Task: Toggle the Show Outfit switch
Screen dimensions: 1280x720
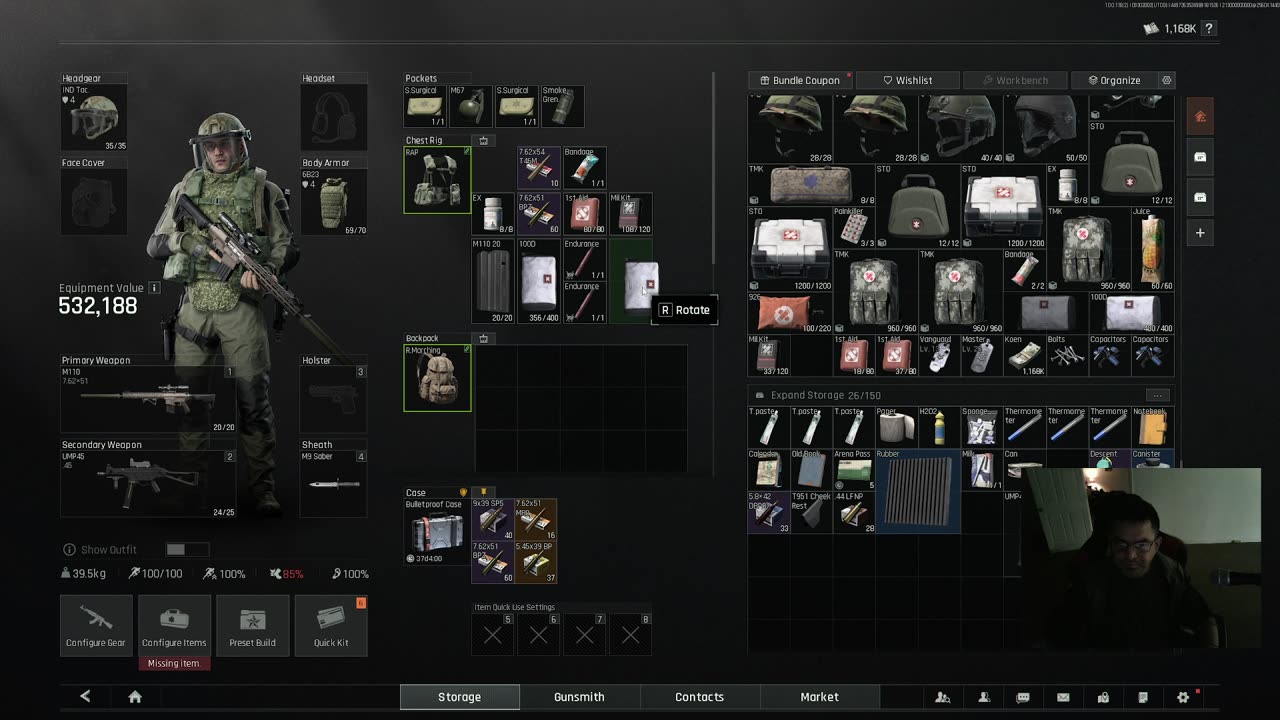Action: pos(188,550)
